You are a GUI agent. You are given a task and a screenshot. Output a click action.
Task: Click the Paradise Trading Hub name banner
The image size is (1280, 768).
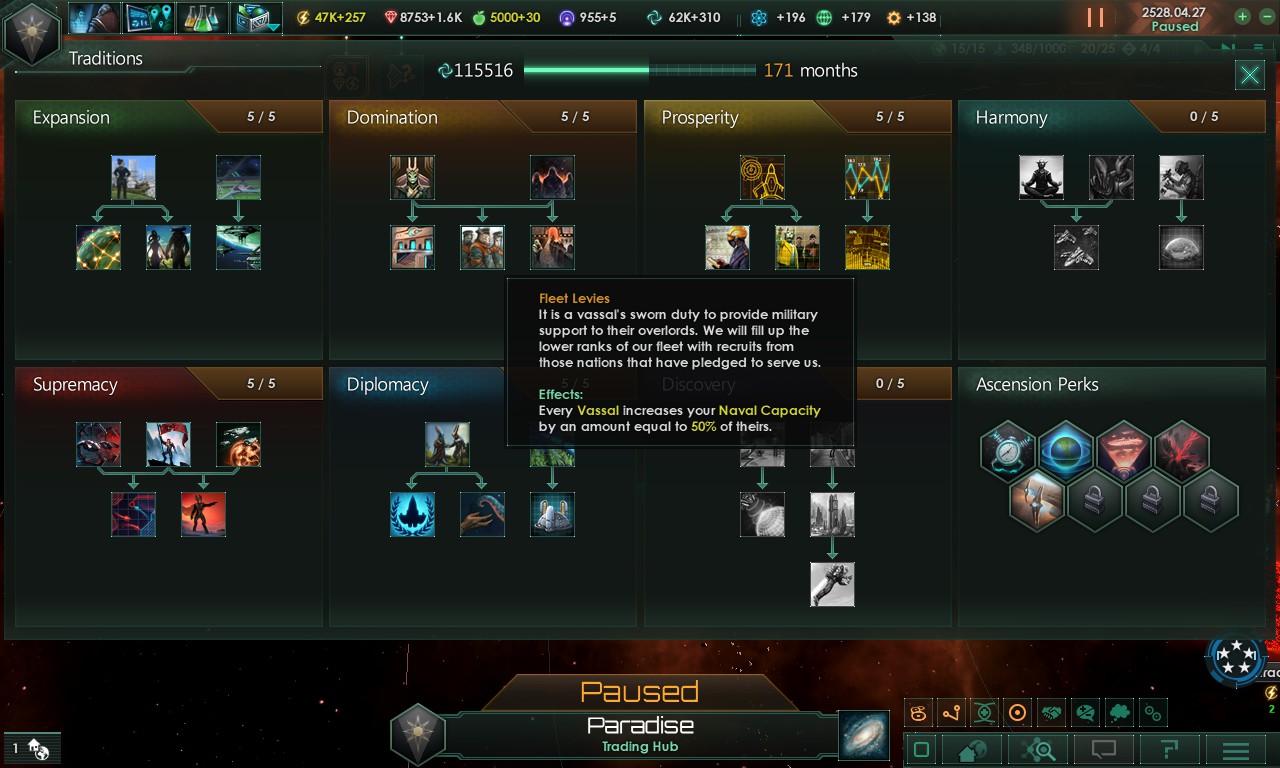click(640, 734)
